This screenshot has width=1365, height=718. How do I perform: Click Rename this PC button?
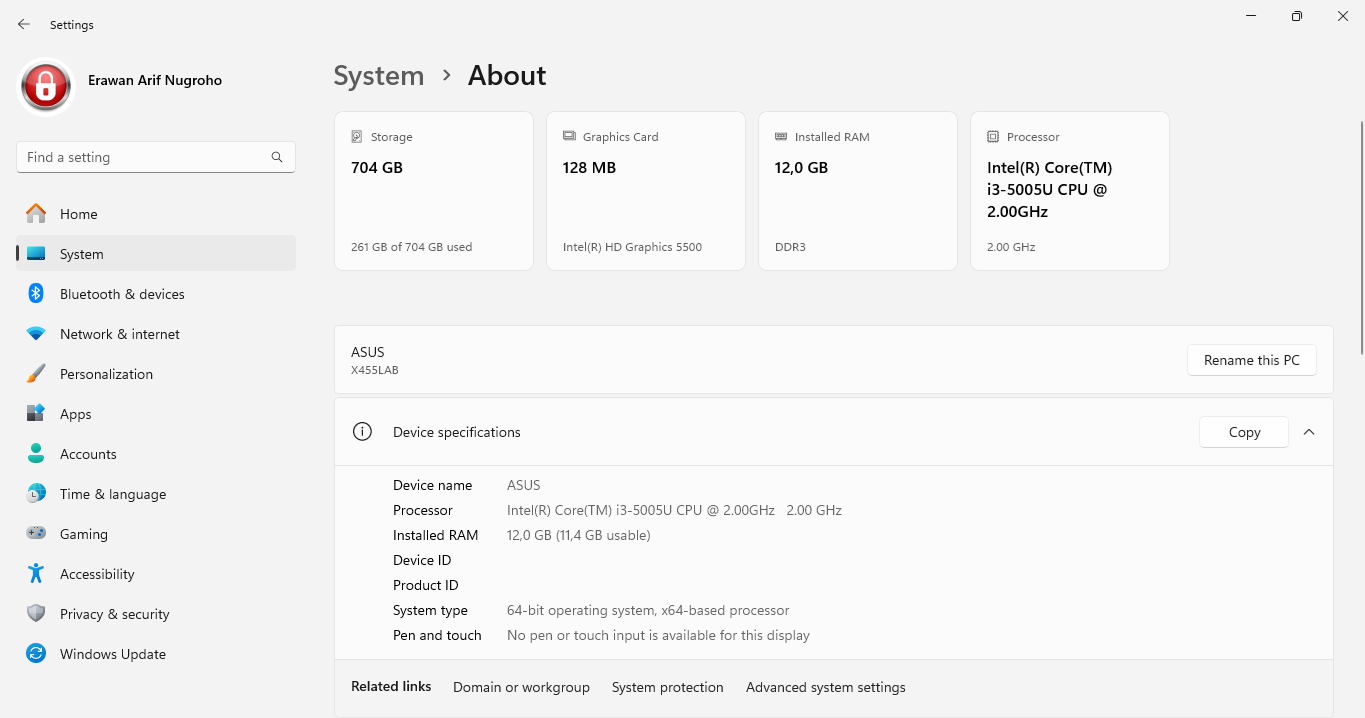pos(1252,360)
